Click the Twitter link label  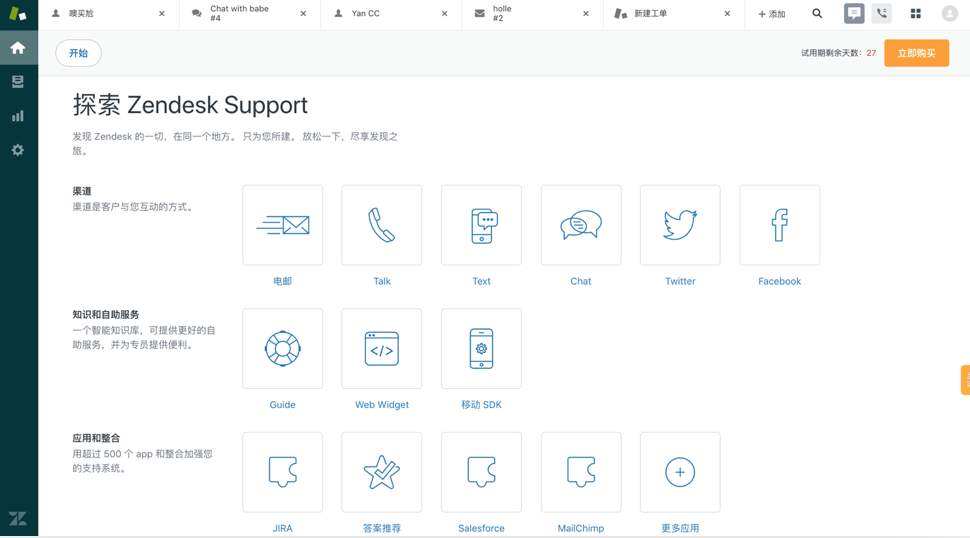click(x=680, y=281)
